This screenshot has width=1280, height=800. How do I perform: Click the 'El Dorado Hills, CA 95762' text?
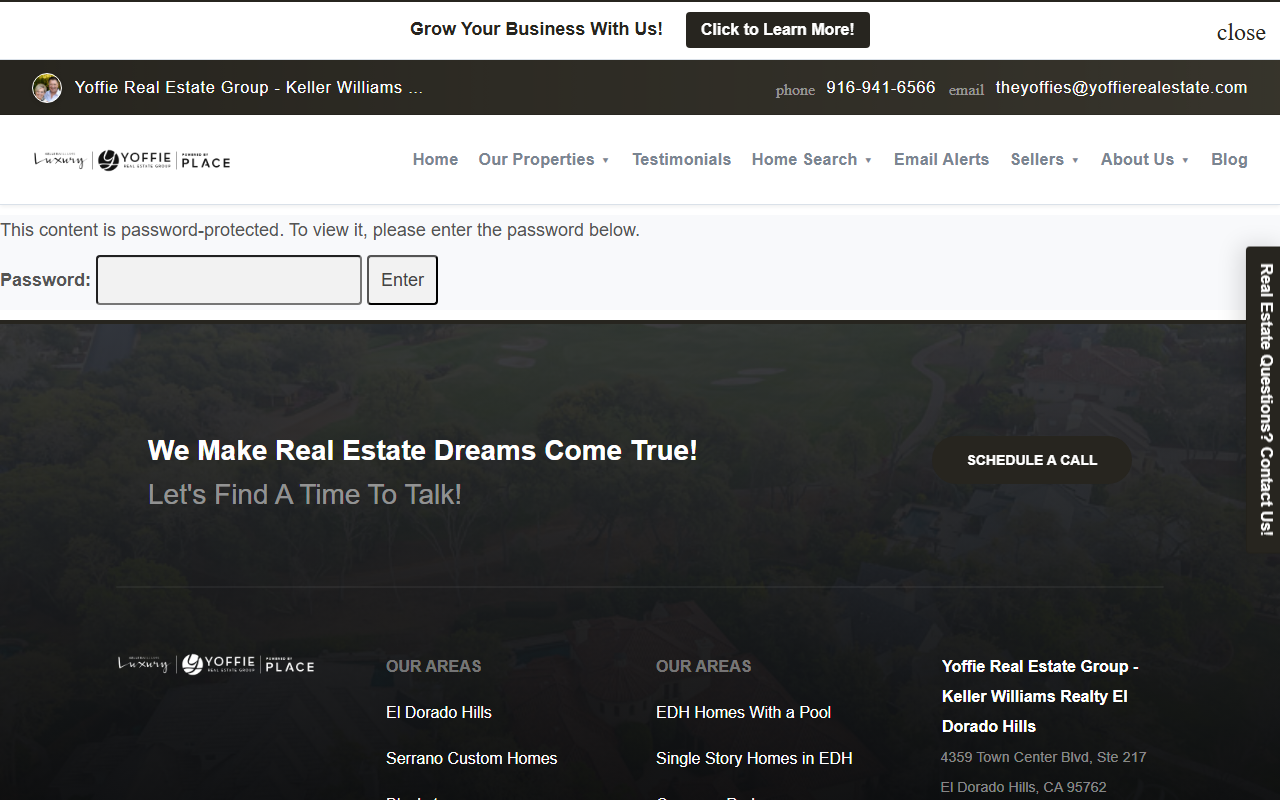1023,787
